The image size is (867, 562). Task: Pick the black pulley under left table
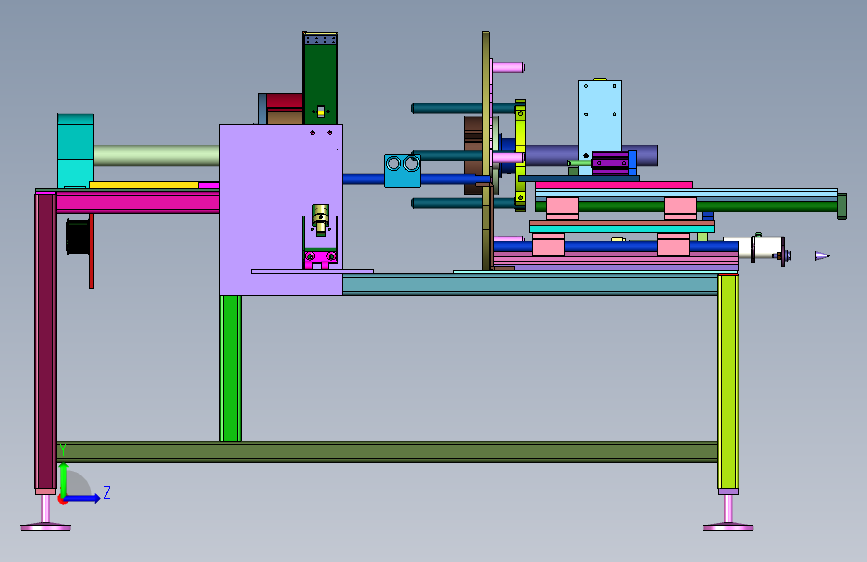click(78, 236)
